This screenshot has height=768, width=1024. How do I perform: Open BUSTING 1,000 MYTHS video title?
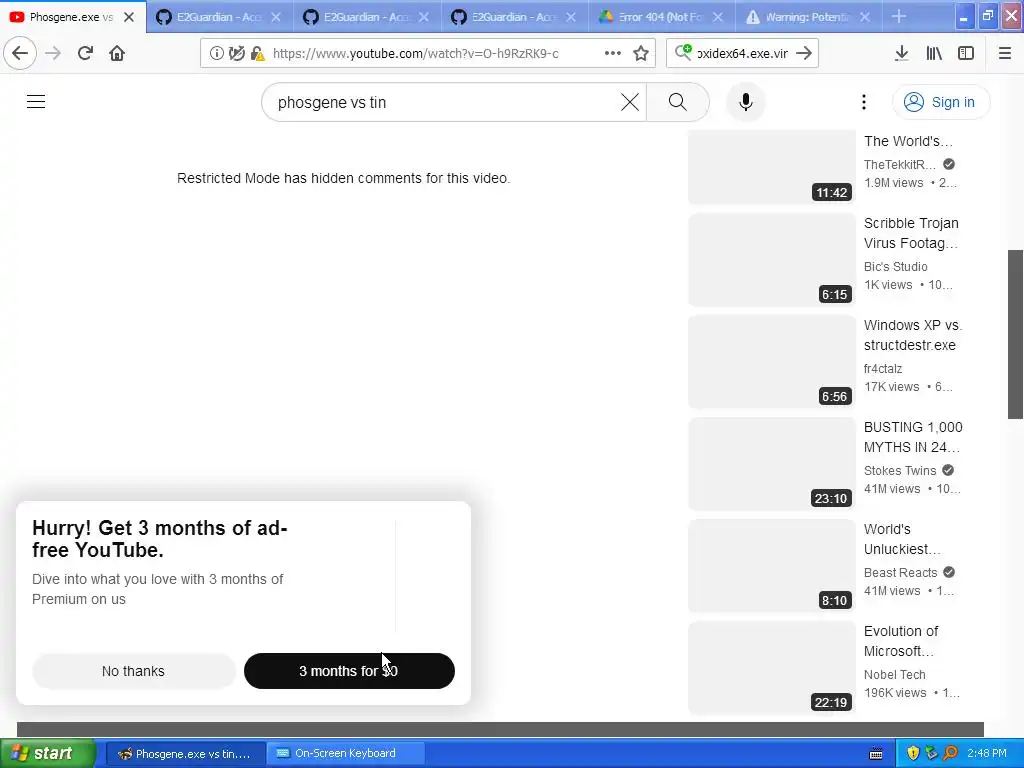click(x=913, y=437)
